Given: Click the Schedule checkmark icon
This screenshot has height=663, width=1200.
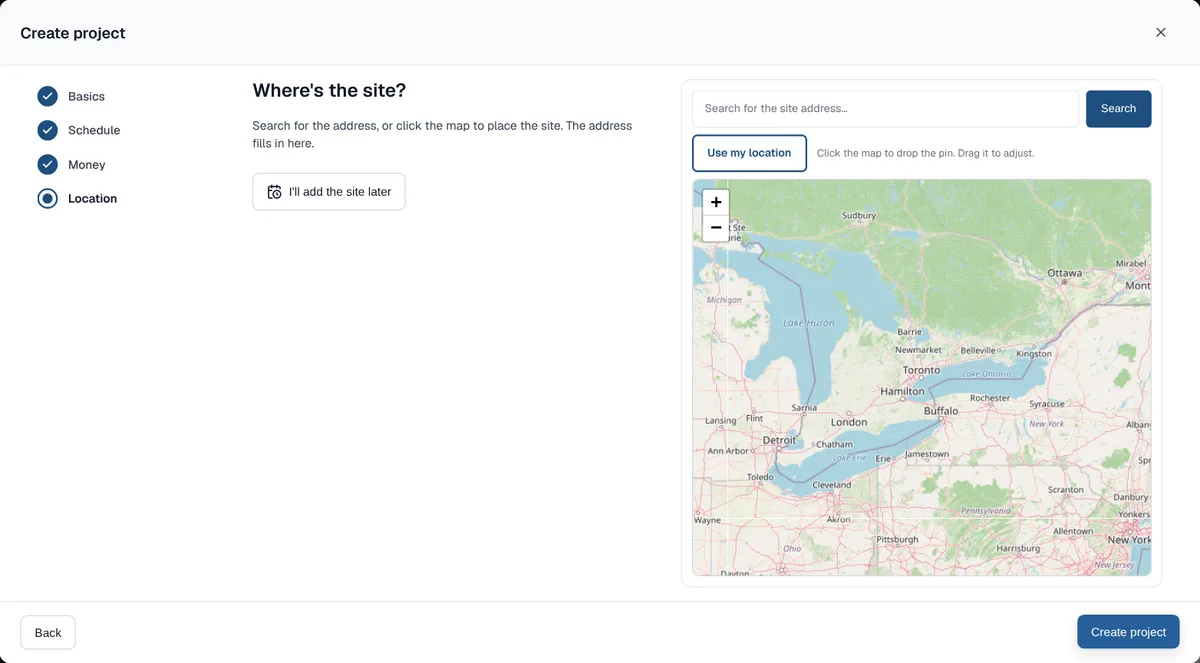Looking at the screenshot, I should 47,130.
